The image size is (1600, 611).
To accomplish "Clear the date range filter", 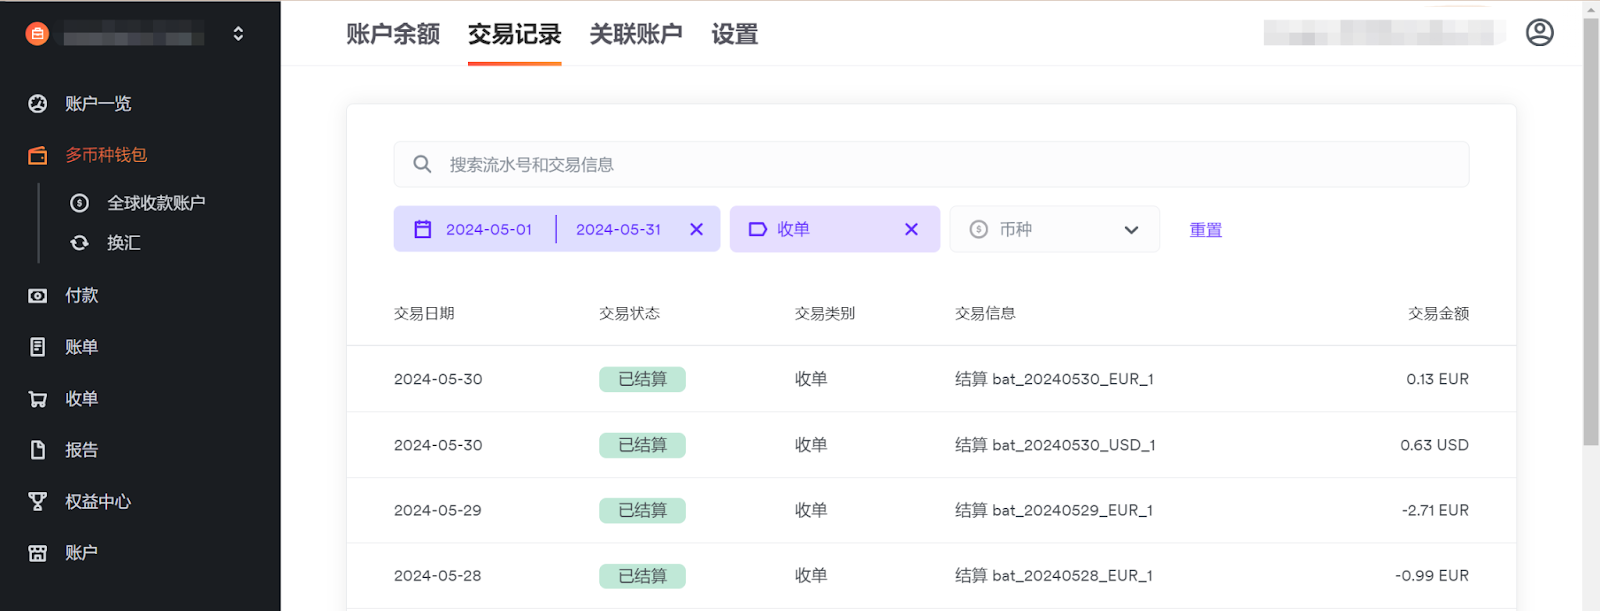I will pos(696,230).
